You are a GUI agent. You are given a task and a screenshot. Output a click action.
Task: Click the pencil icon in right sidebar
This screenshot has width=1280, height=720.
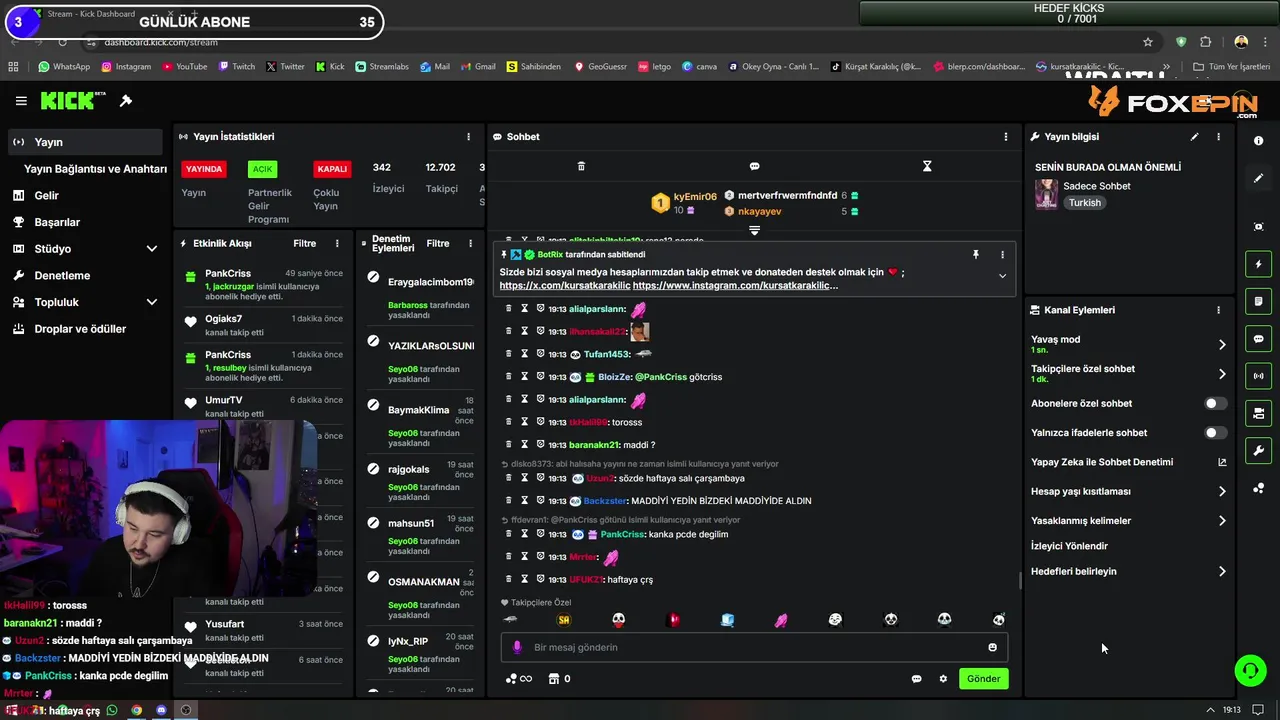[x=1258, y=178]
